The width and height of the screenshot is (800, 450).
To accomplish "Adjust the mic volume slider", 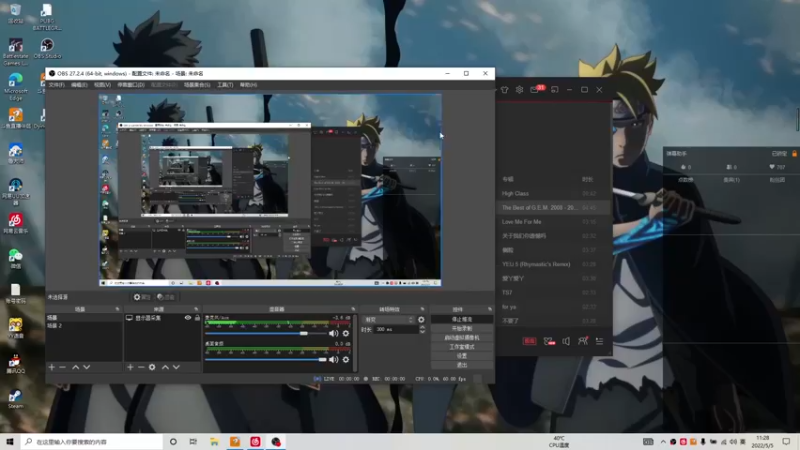I will coord(265,333).
